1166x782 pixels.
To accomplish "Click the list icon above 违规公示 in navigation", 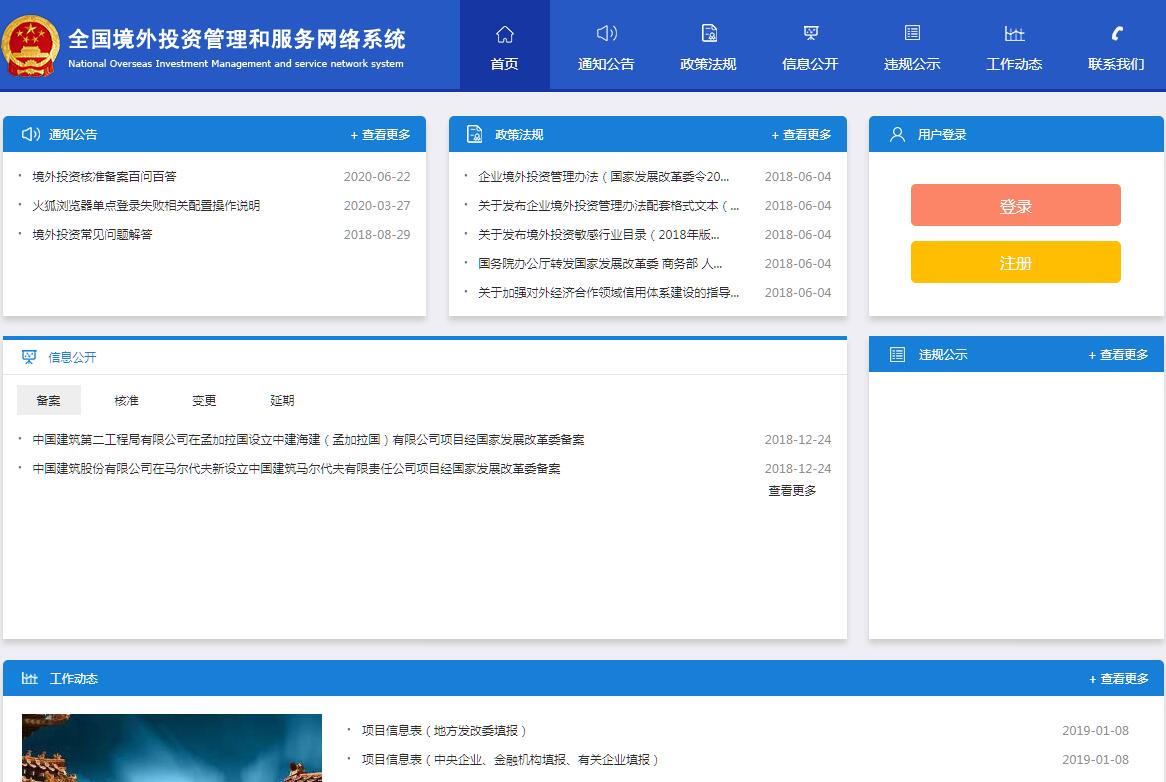I will pos(912,34).
